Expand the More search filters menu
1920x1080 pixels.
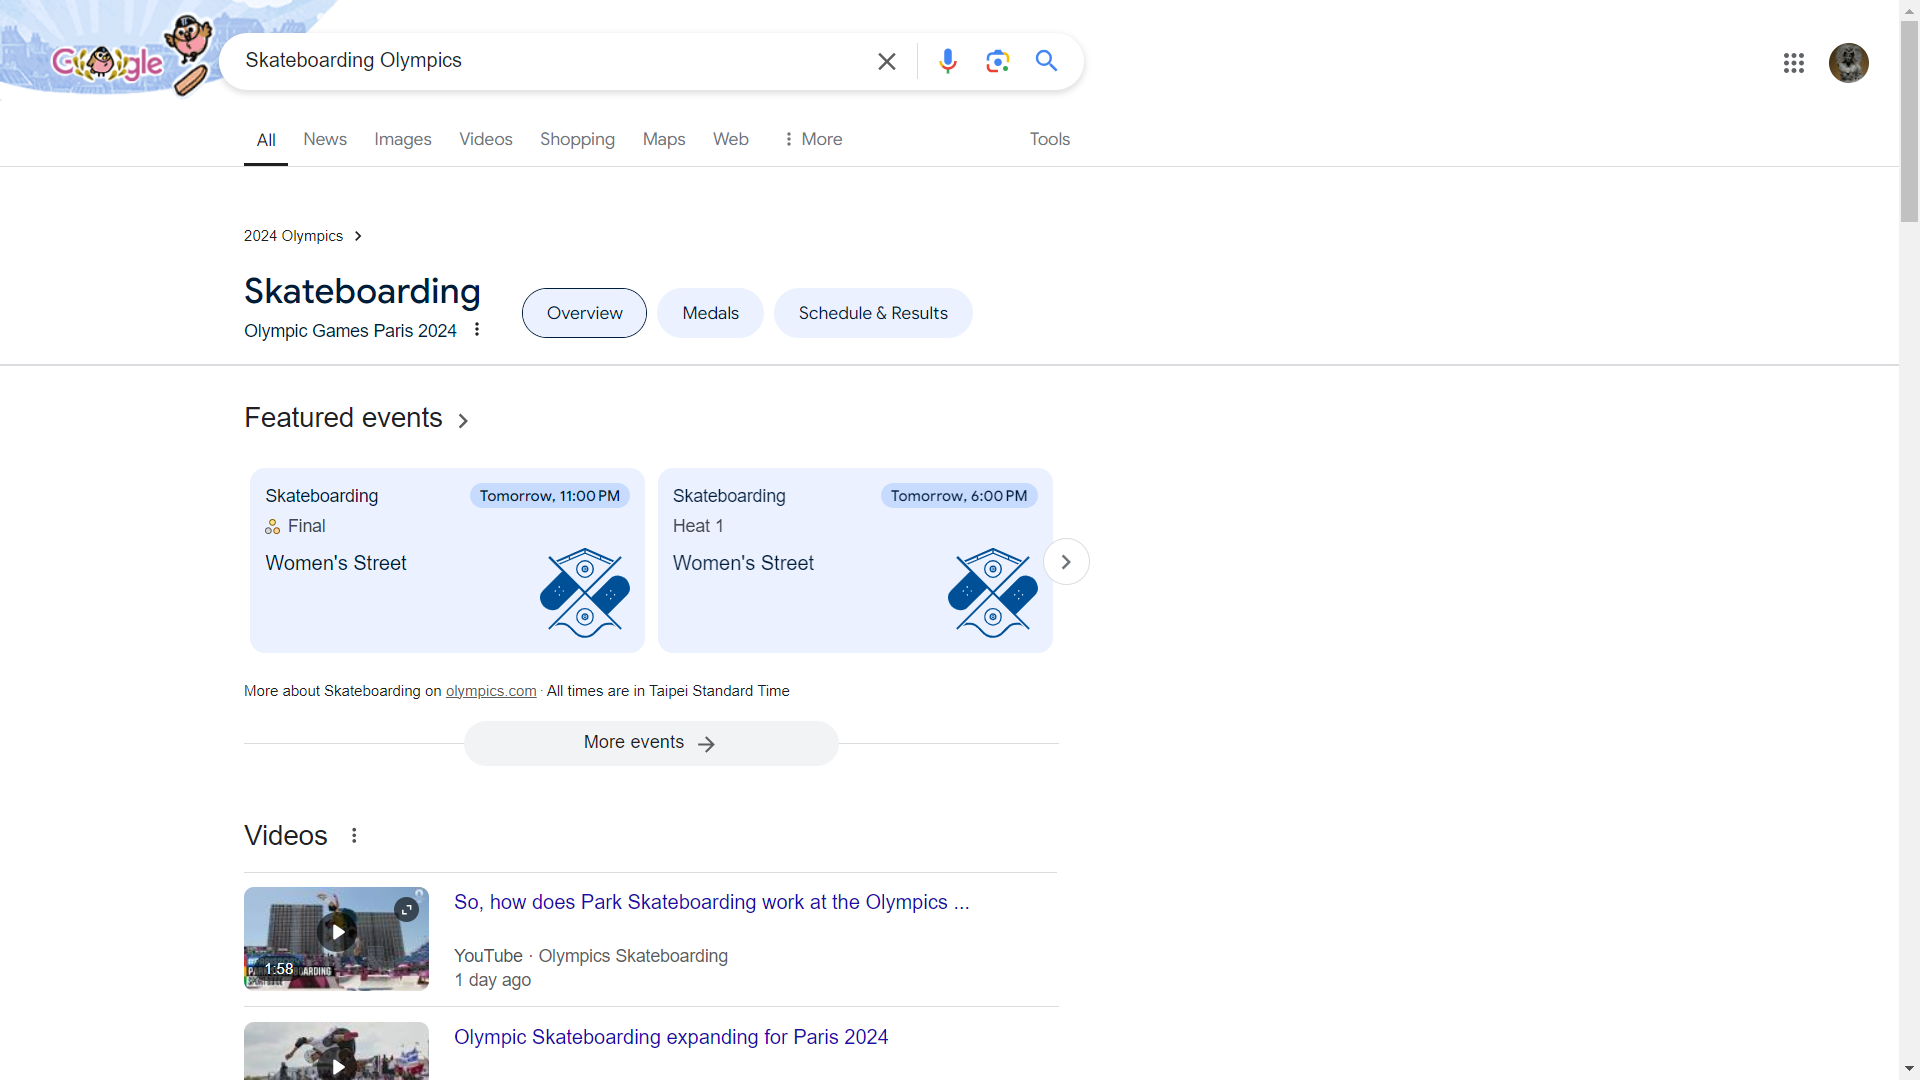pyautogui.click(x=813, y=139)
